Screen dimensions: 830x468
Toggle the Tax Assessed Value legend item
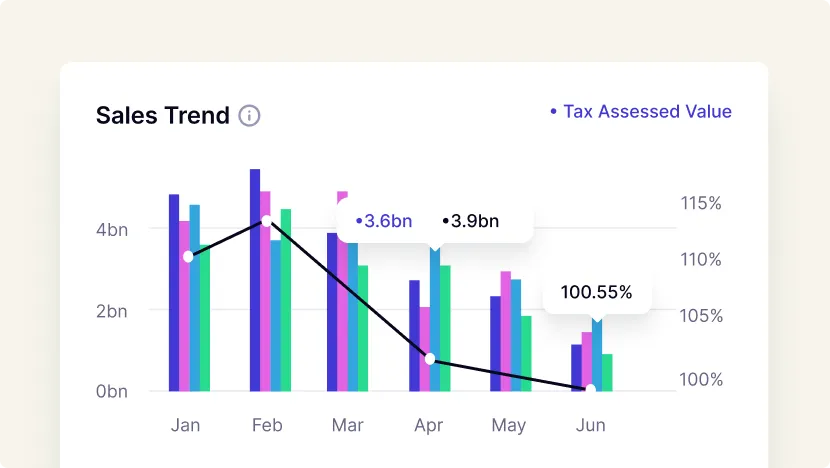(x=641, y=112)
